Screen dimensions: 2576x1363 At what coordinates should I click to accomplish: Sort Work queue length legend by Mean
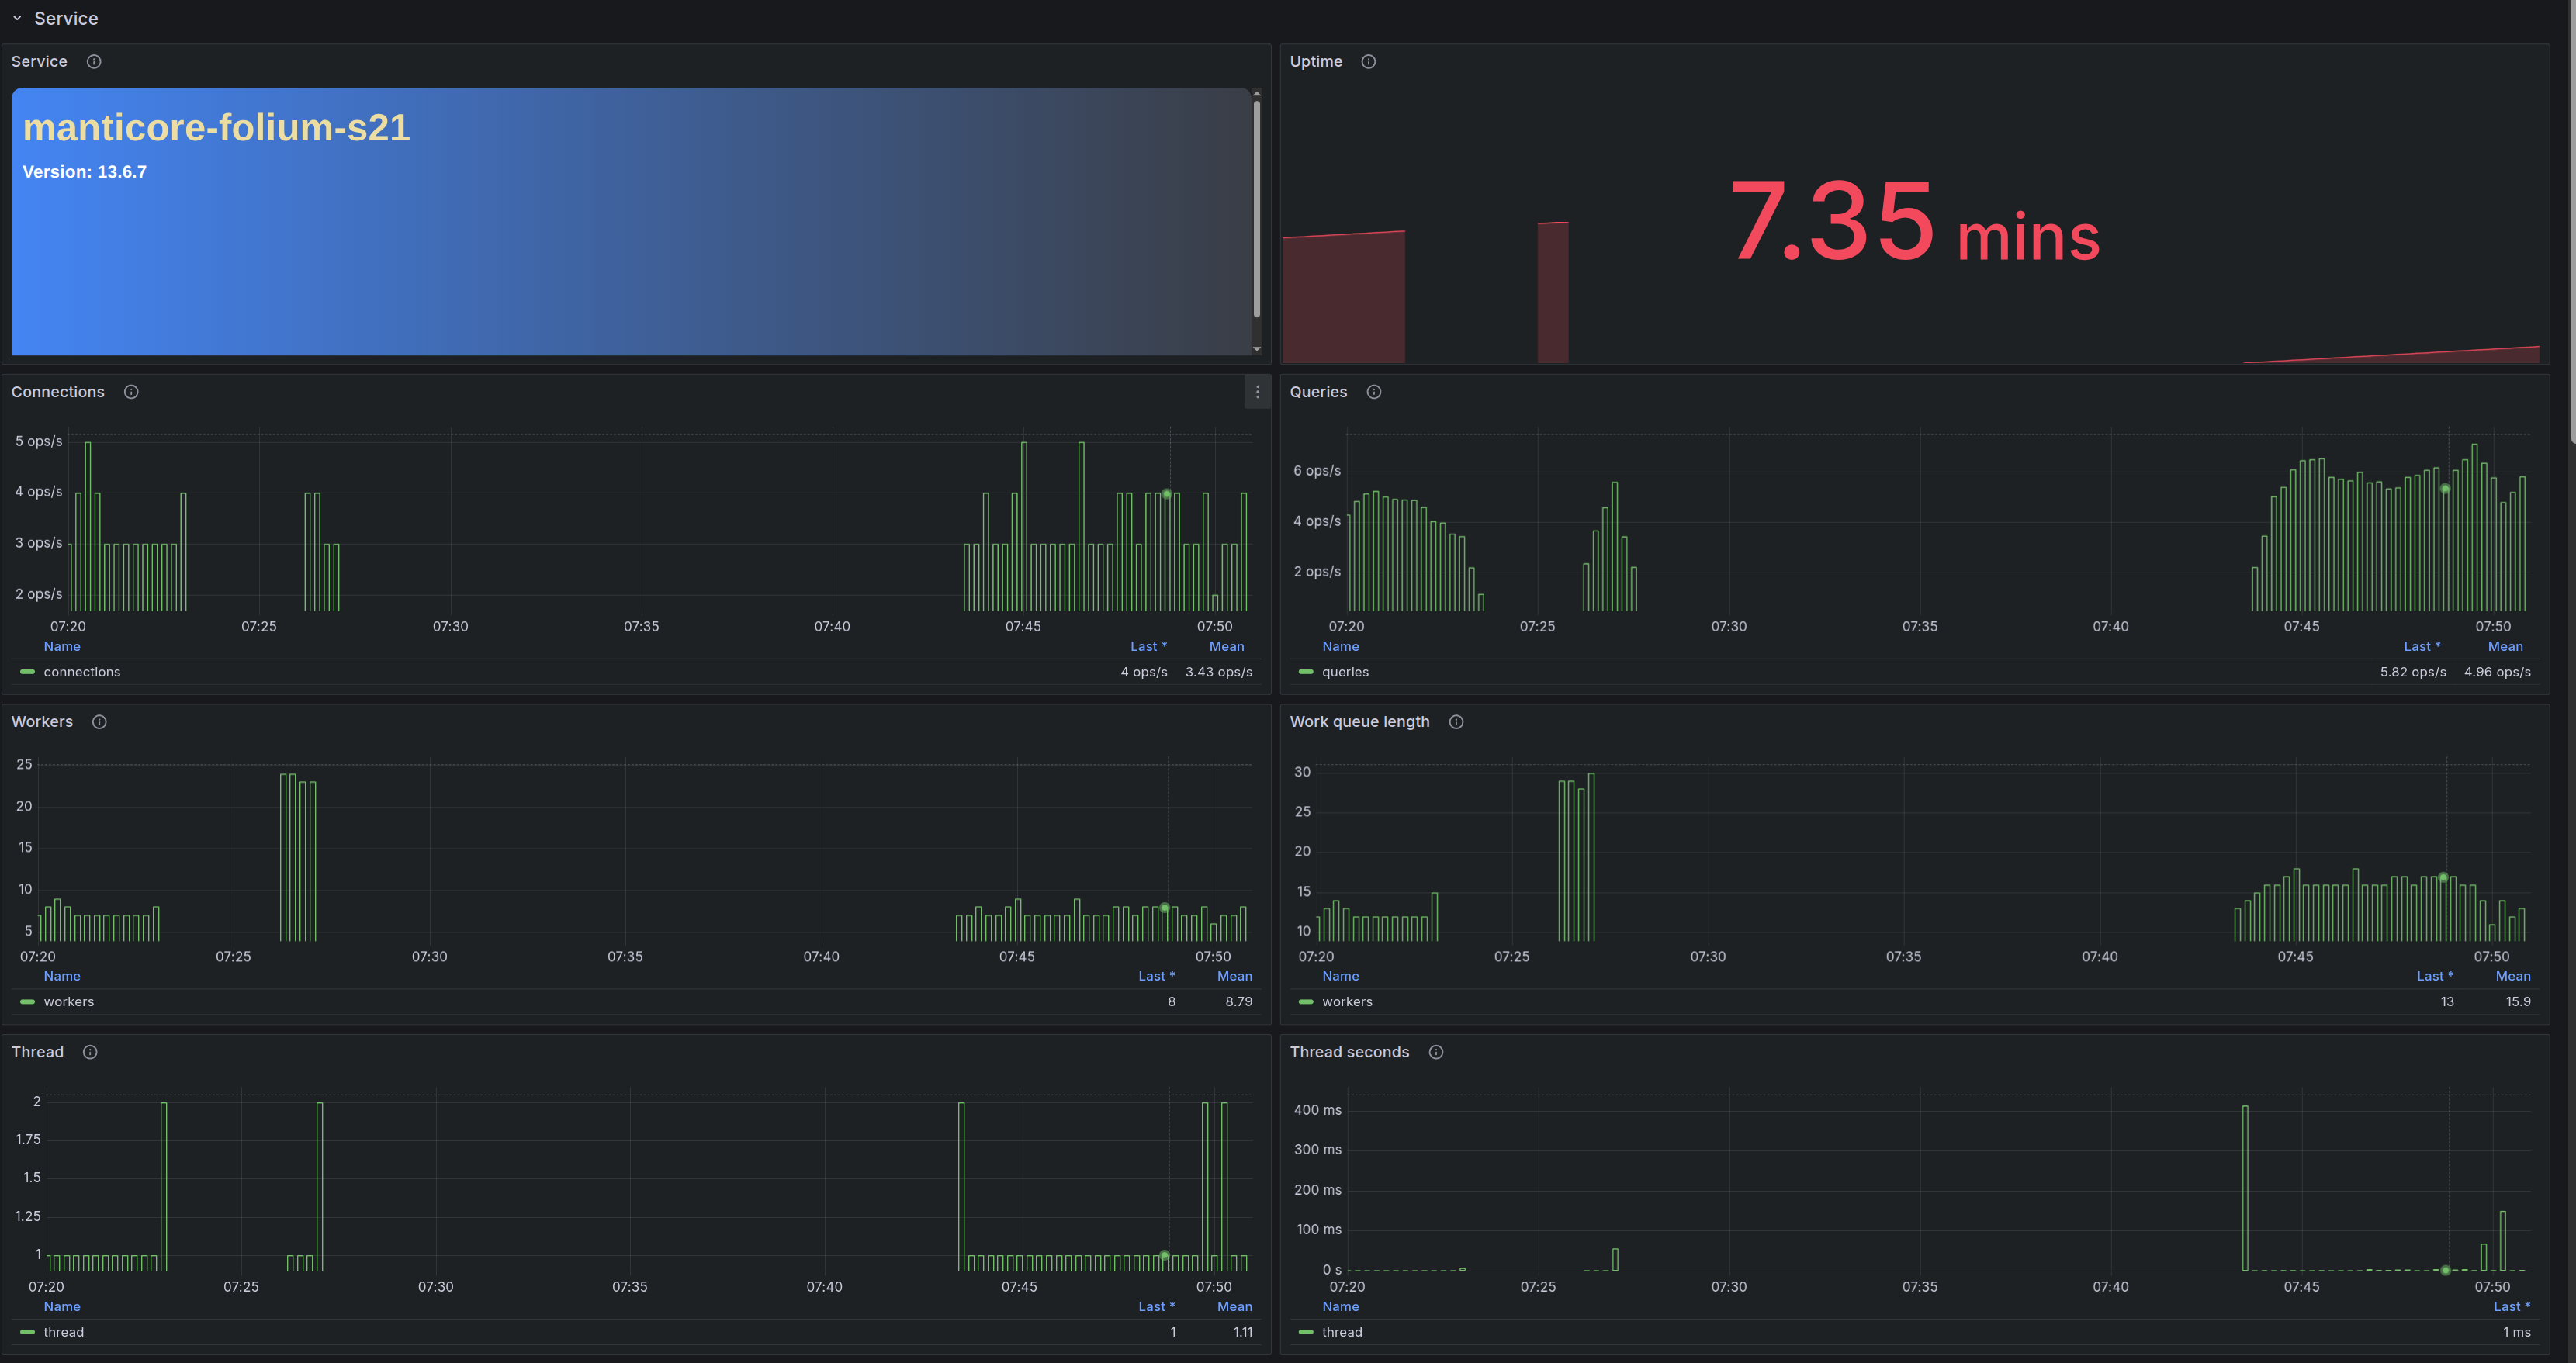(2512, 976)
